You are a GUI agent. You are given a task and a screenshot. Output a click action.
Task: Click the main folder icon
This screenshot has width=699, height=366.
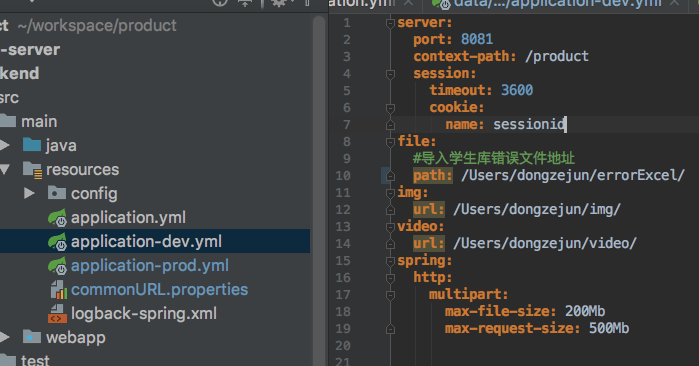[8, 121]
